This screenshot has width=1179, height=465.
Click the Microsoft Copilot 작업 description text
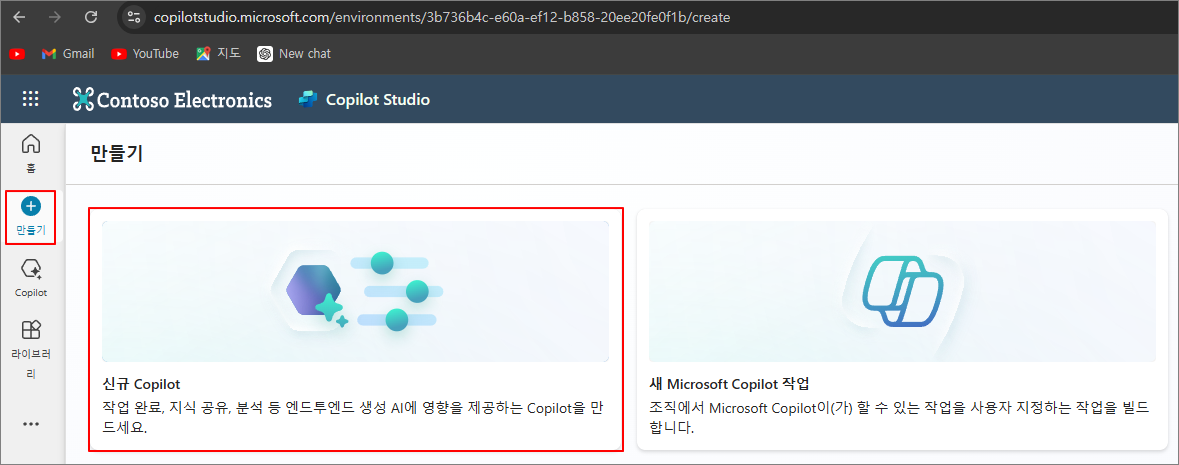tap(899, 418)
